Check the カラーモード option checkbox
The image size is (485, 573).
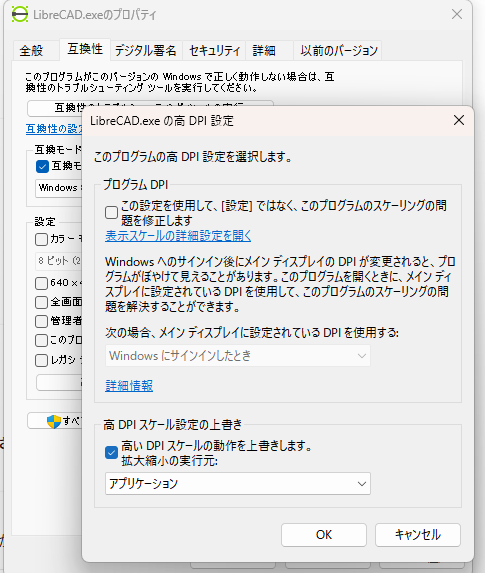41,239
